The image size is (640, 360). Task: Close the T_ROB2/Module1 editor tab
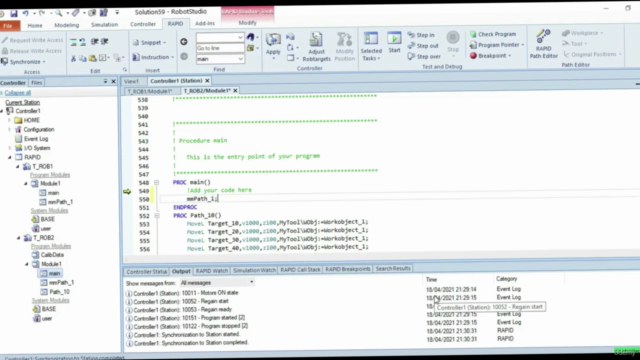click(236, 91)
